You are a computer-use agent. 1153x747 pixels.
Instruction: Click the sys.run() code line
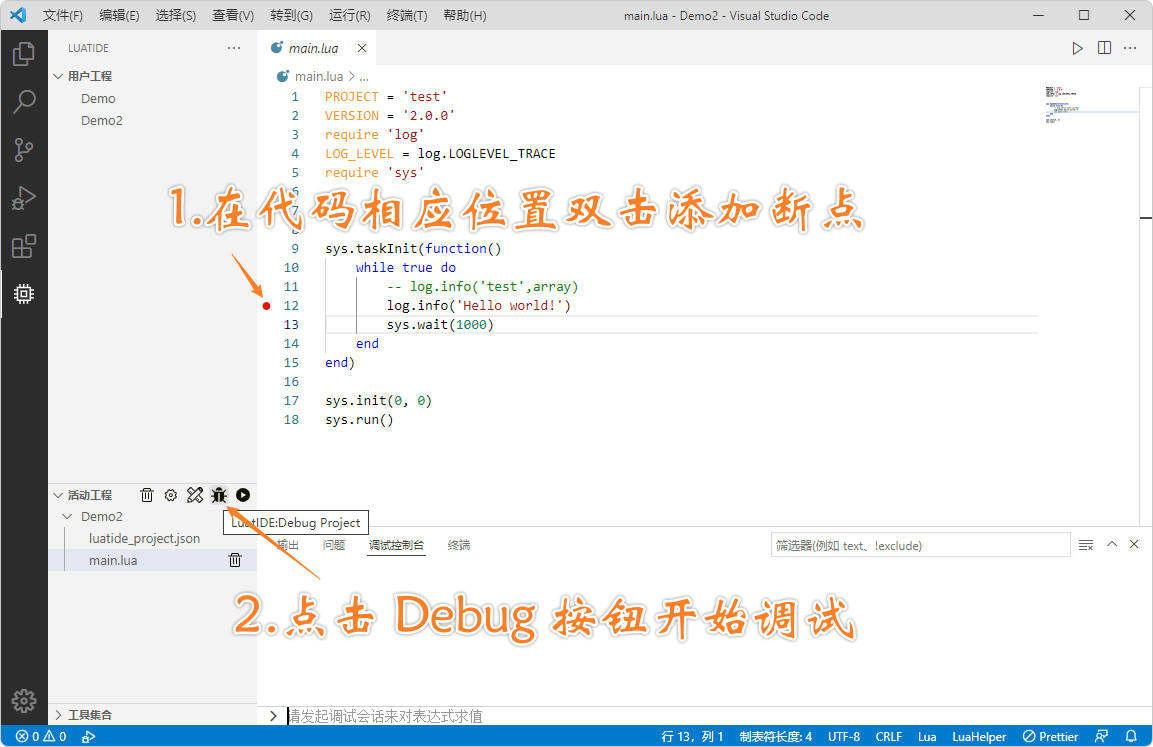coord(360,420)
